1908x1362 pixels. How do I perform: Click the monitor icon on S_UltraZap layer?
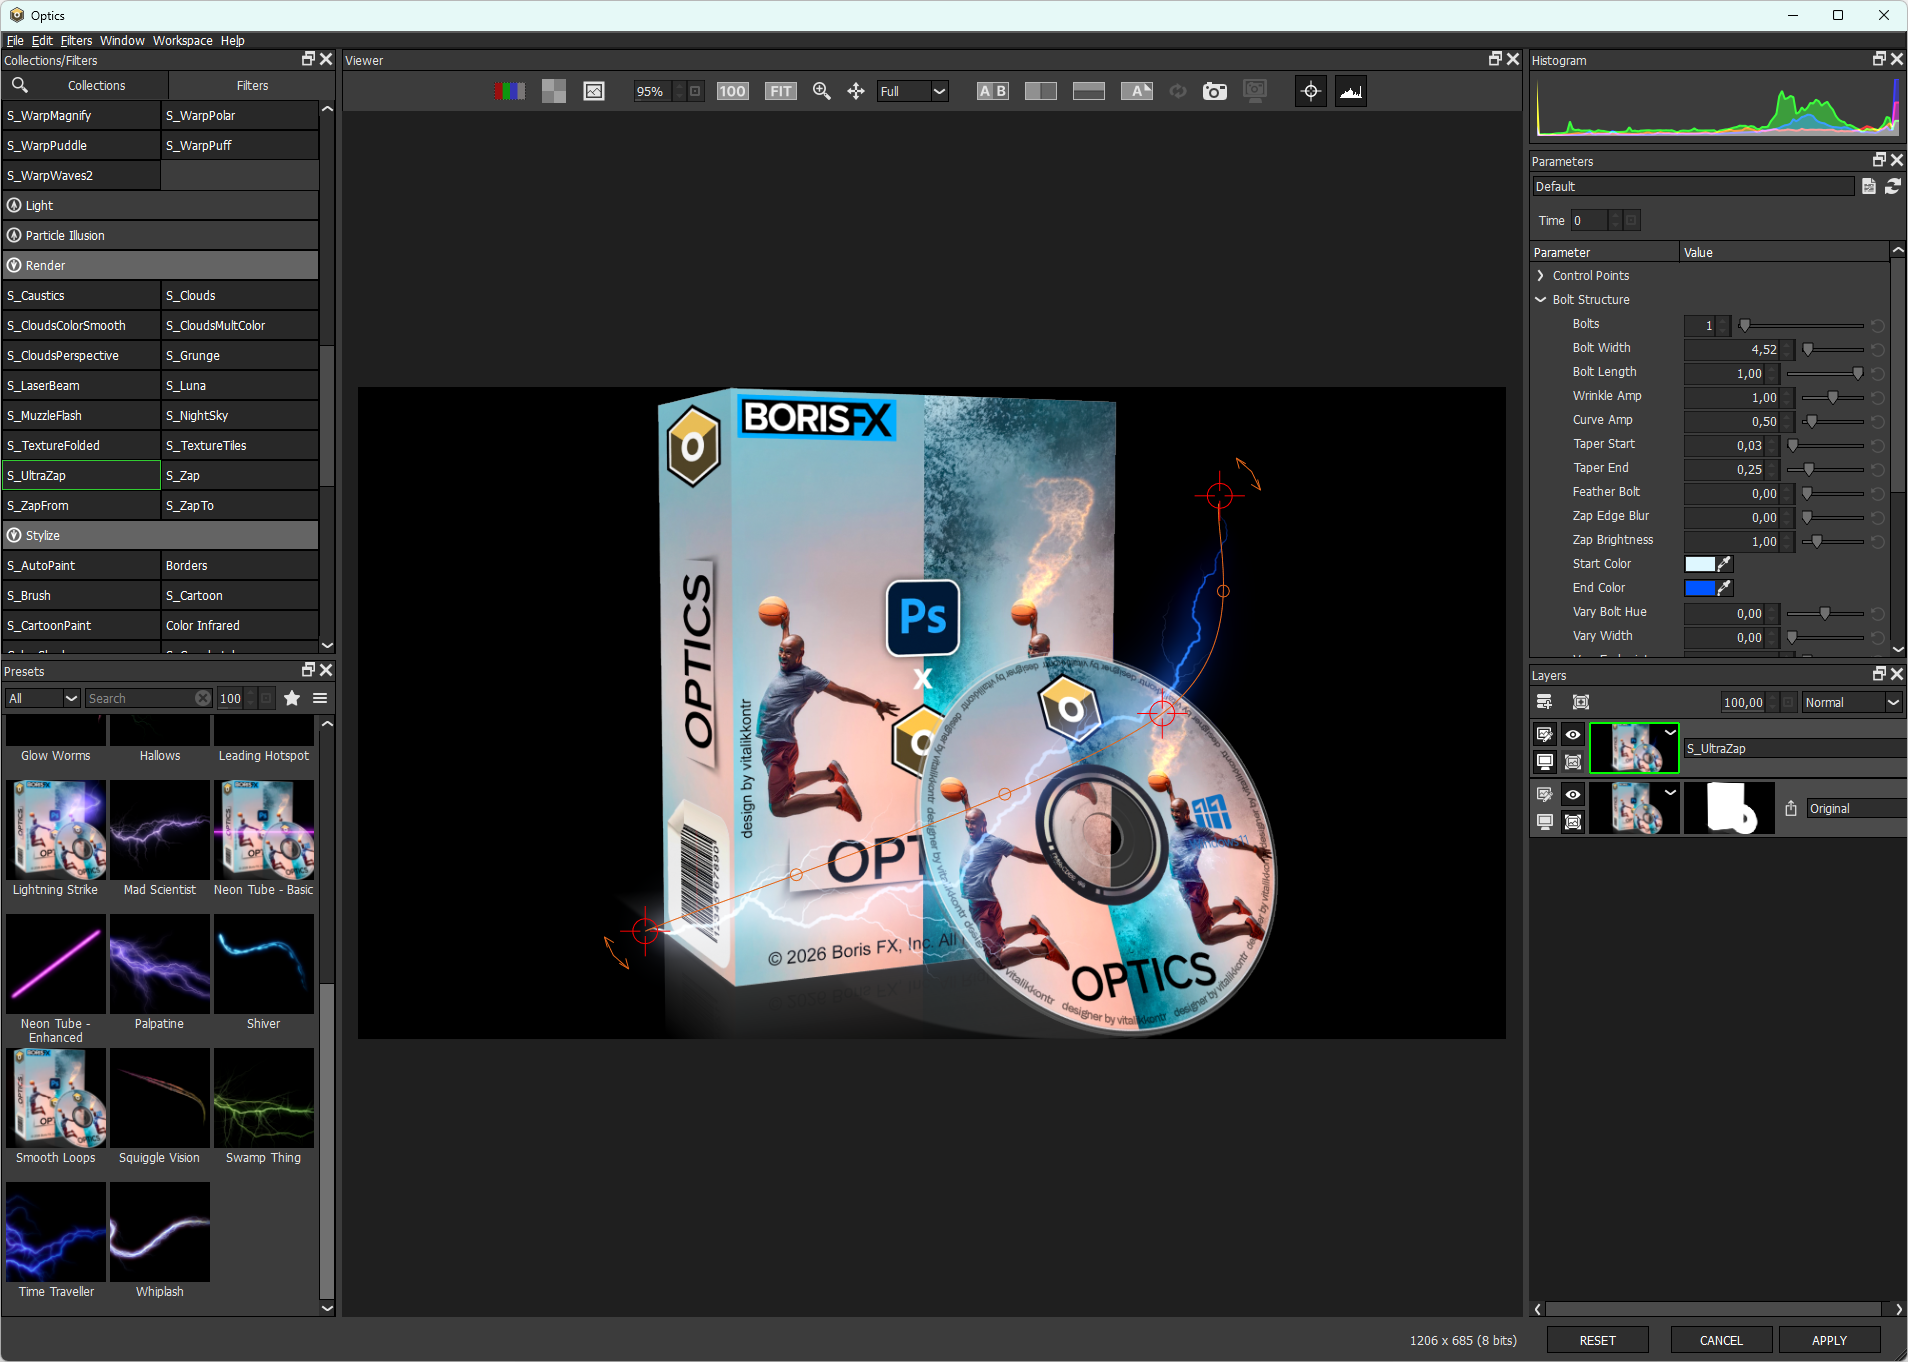pyautogui.click(x=1545, y=762)
